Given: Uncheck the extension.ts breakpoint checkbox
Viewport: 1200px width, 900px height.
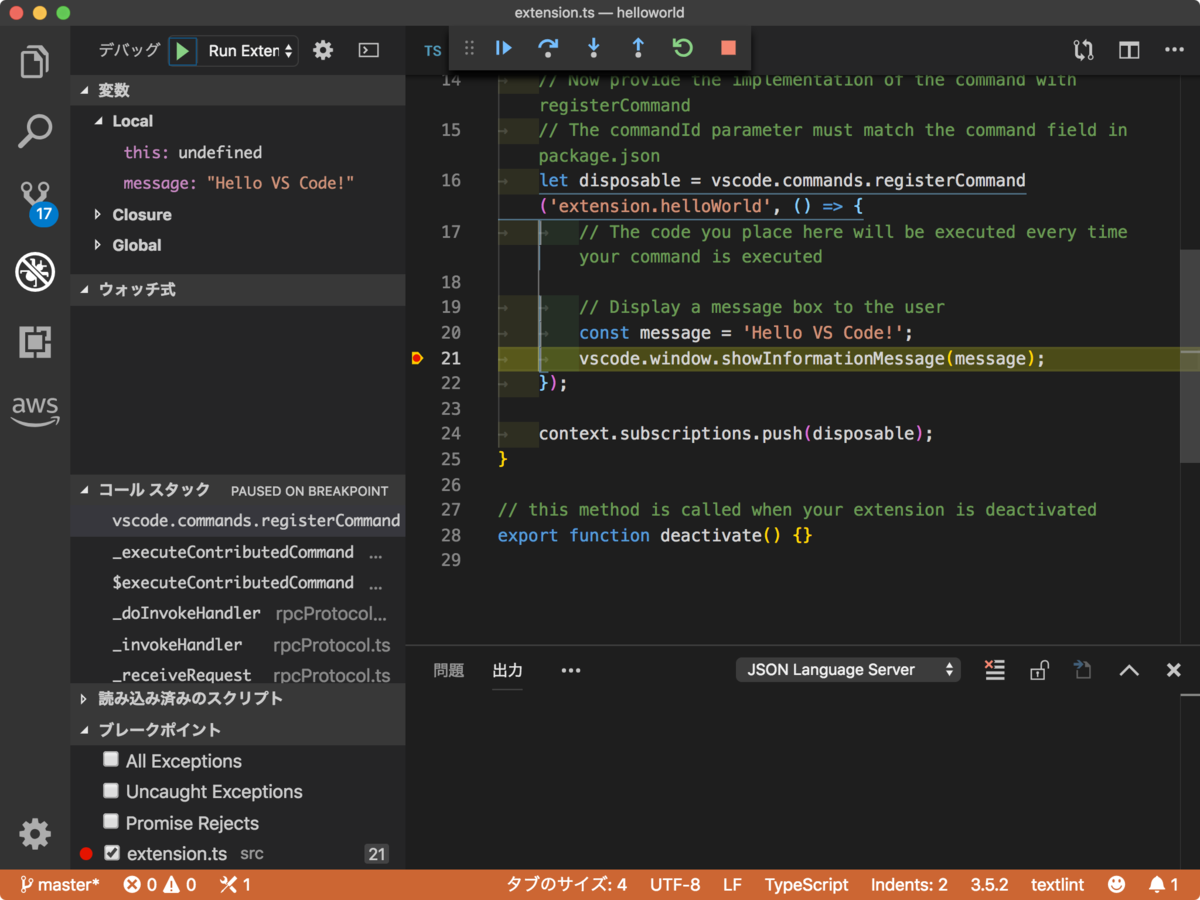Looking at the screenshot, I should (x=112, y=853).
